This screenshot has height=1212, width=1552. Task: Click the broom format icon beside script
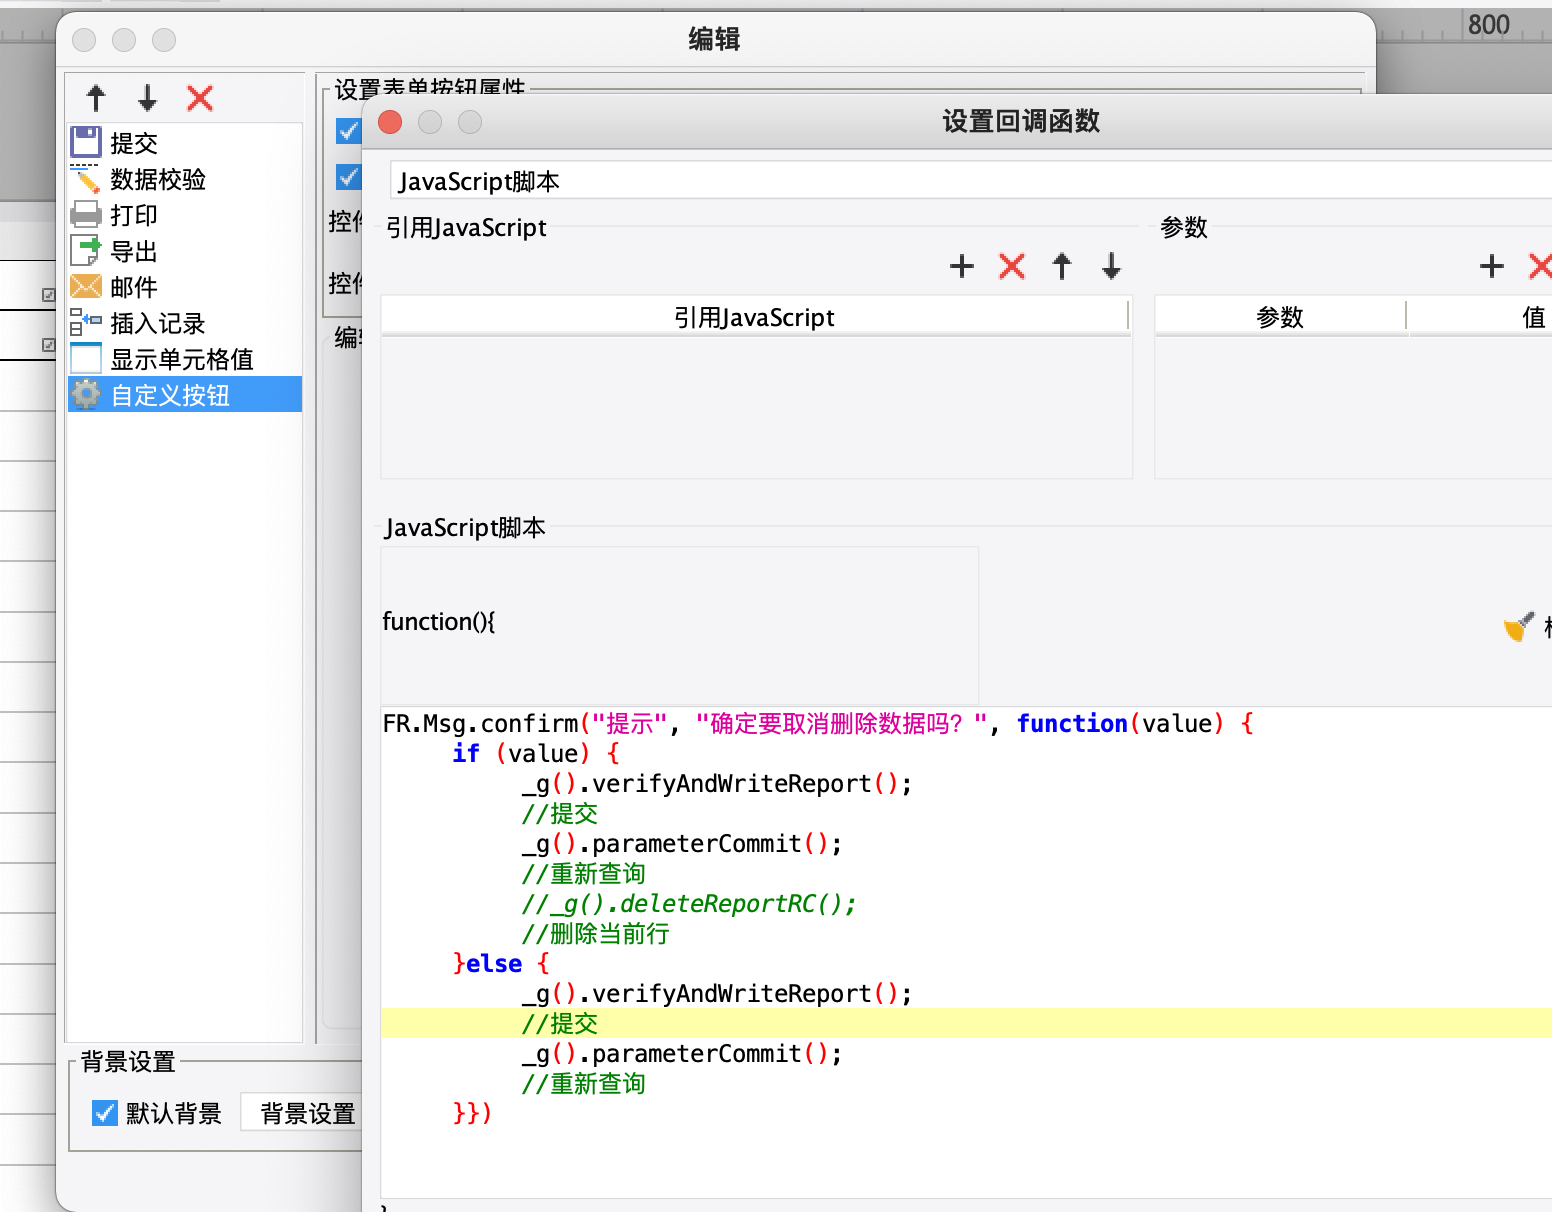tap(1518, 627)
